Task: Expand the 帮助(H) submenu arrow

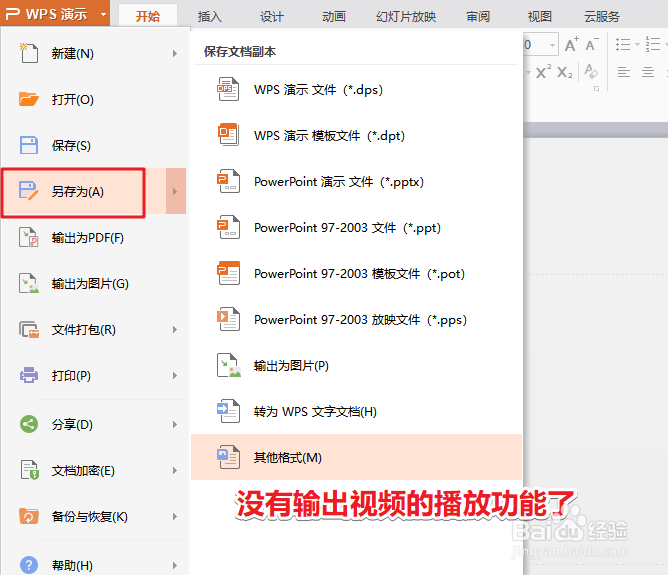Action: click(175, 565)
